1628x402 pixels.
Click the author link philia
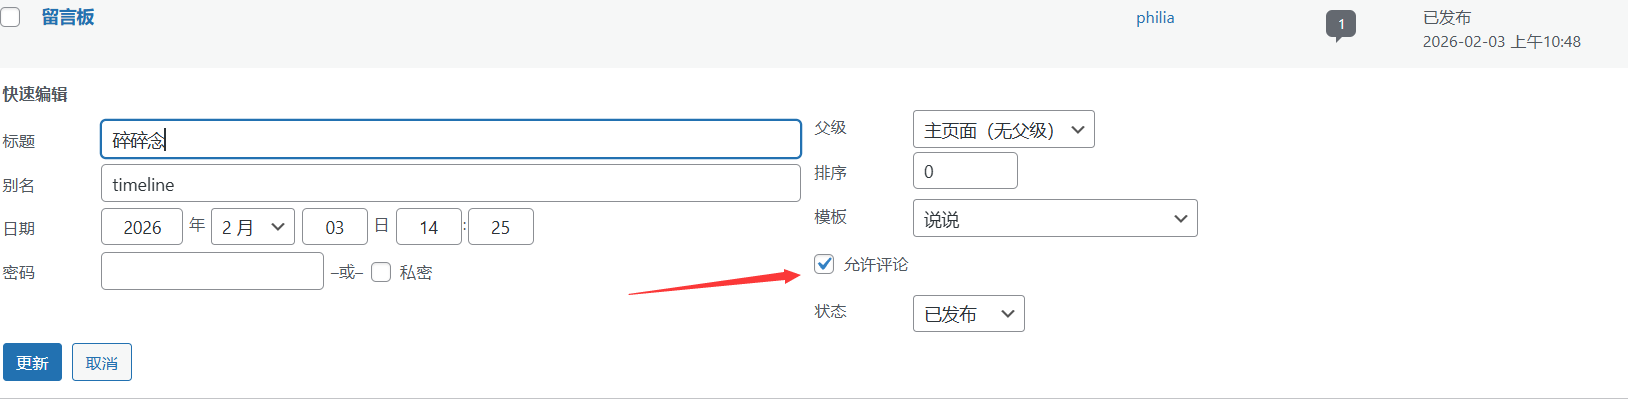1155,18
